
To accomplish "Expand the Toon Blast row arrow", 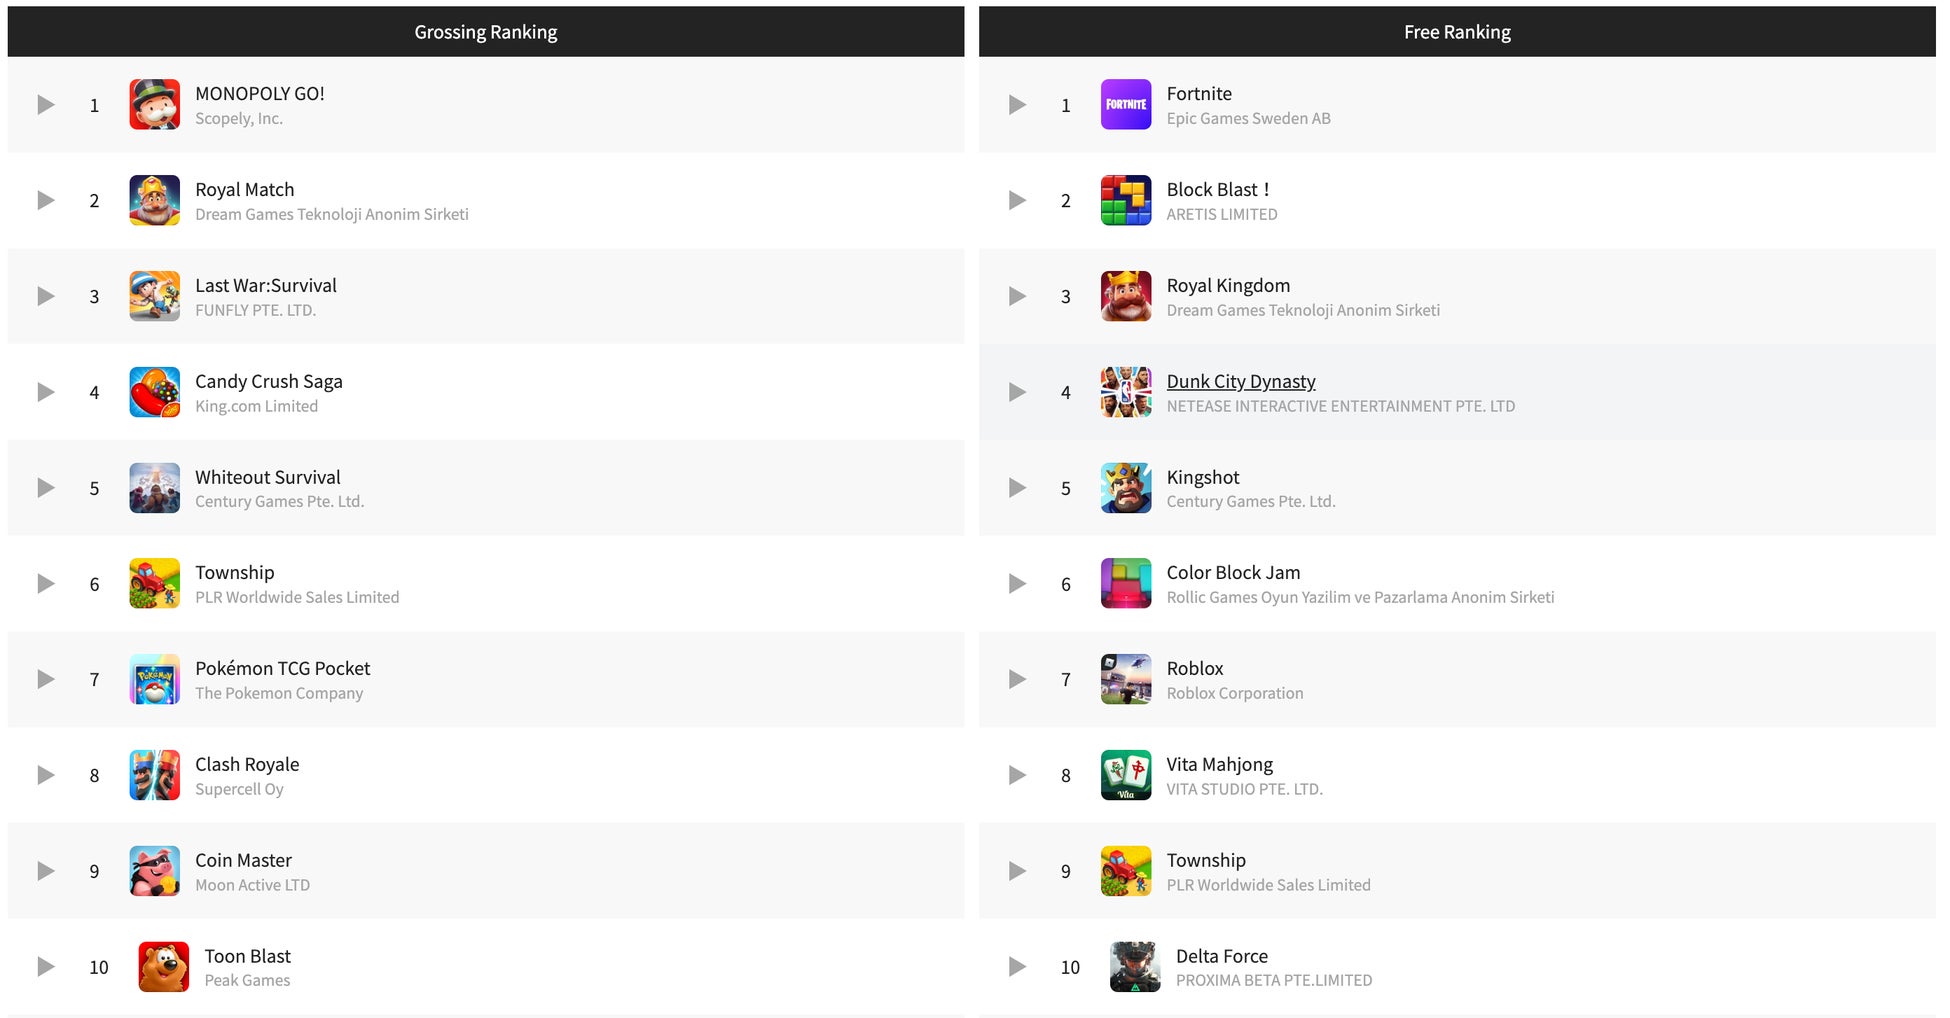I will point(46,967).
